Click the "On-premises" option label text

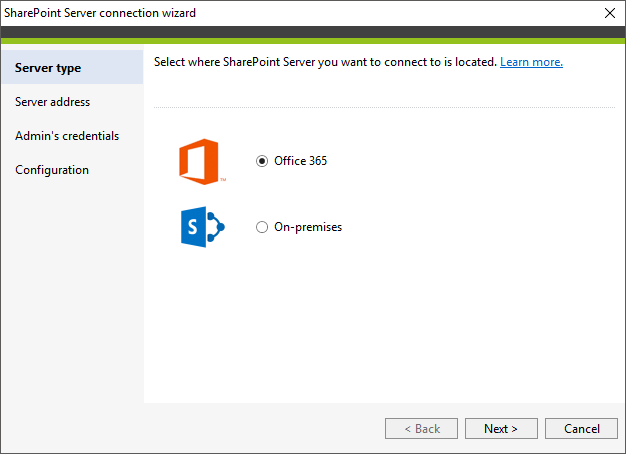tap(308, 227)
